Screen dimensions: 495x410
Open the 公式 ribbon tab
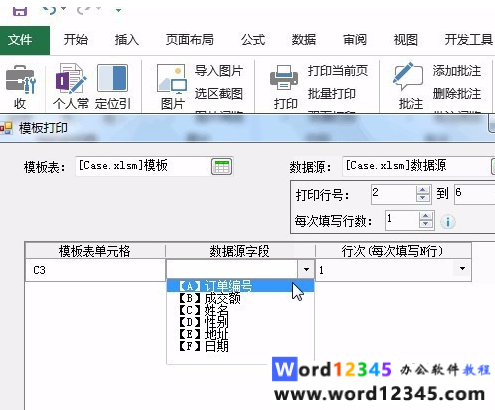[x=253, y=40]
